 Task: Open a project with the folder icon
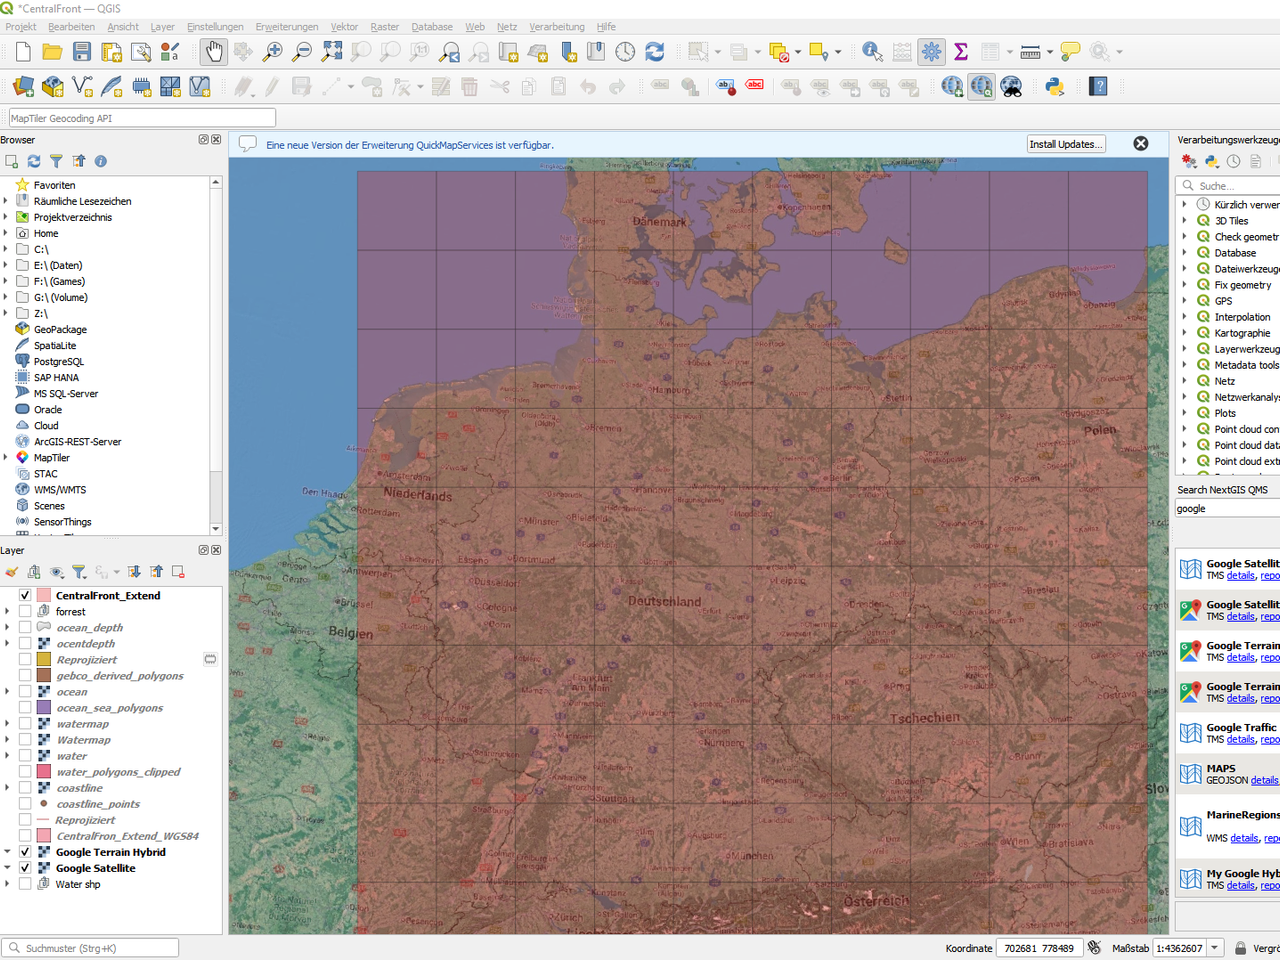pyautogui.click(x=52, y=52)
